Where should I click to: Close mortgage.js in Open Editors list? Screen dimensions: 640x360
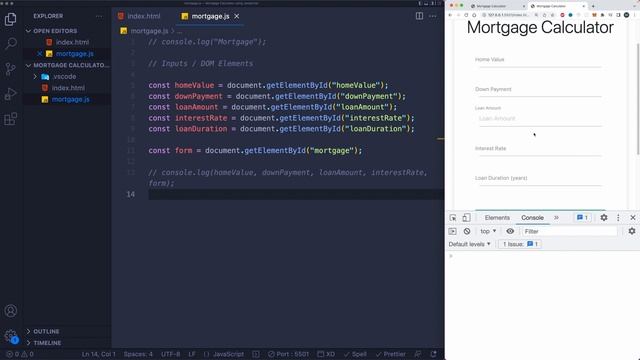(40, 53)
